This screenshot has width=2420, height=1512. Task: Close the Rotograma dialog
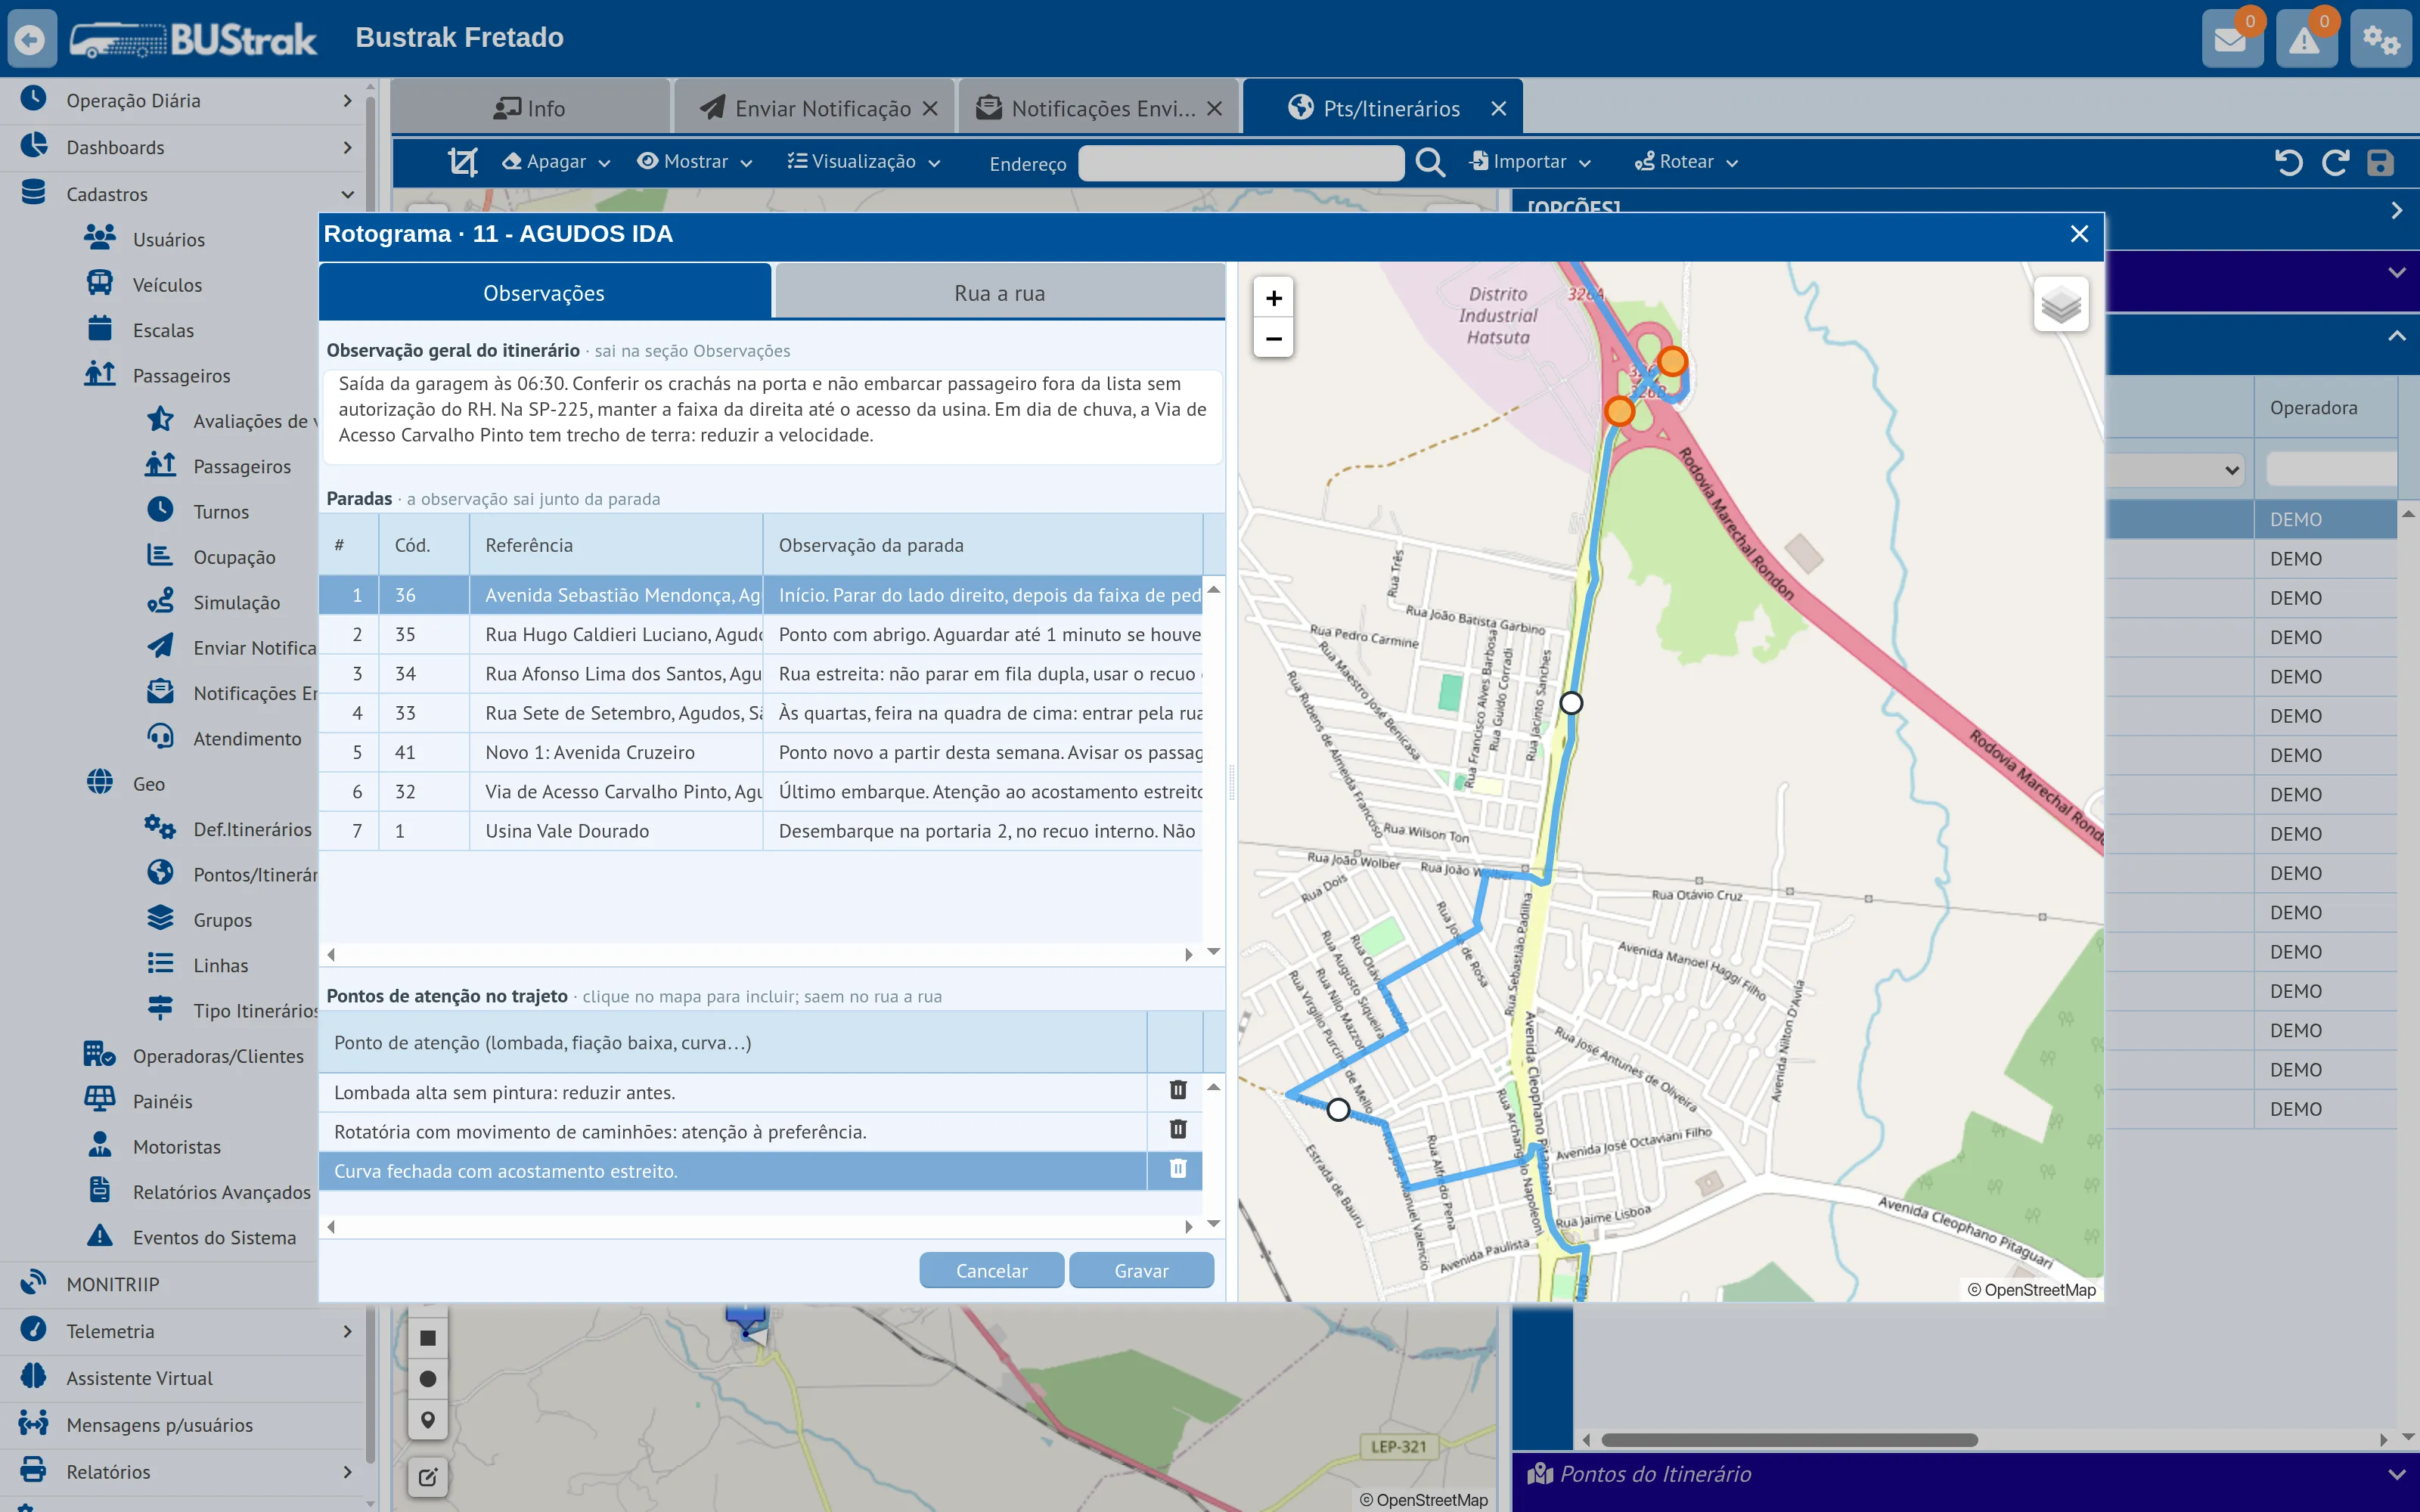[2079, 234]
